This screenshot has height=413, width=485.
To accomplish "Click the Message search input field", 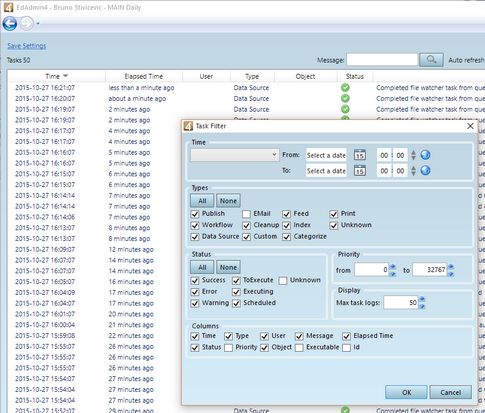I will (382, 60).
